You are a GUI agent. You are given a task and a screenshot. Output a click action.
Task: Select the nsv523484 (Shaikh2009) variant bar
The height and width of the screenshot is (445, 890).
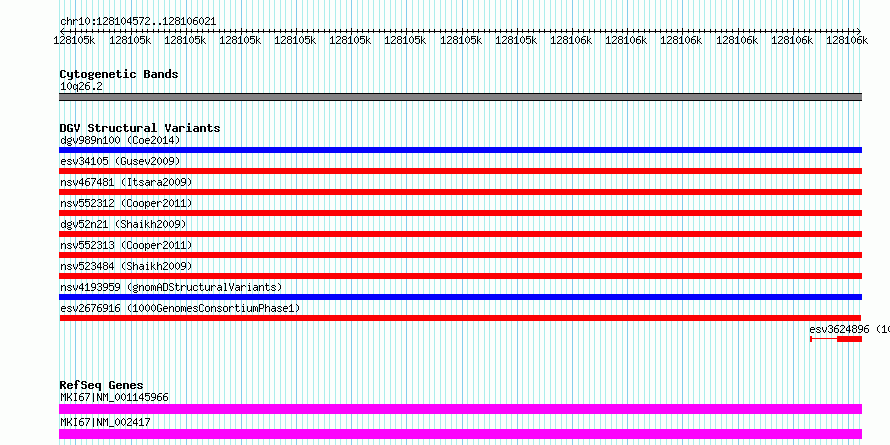click(x=460, y=276)
